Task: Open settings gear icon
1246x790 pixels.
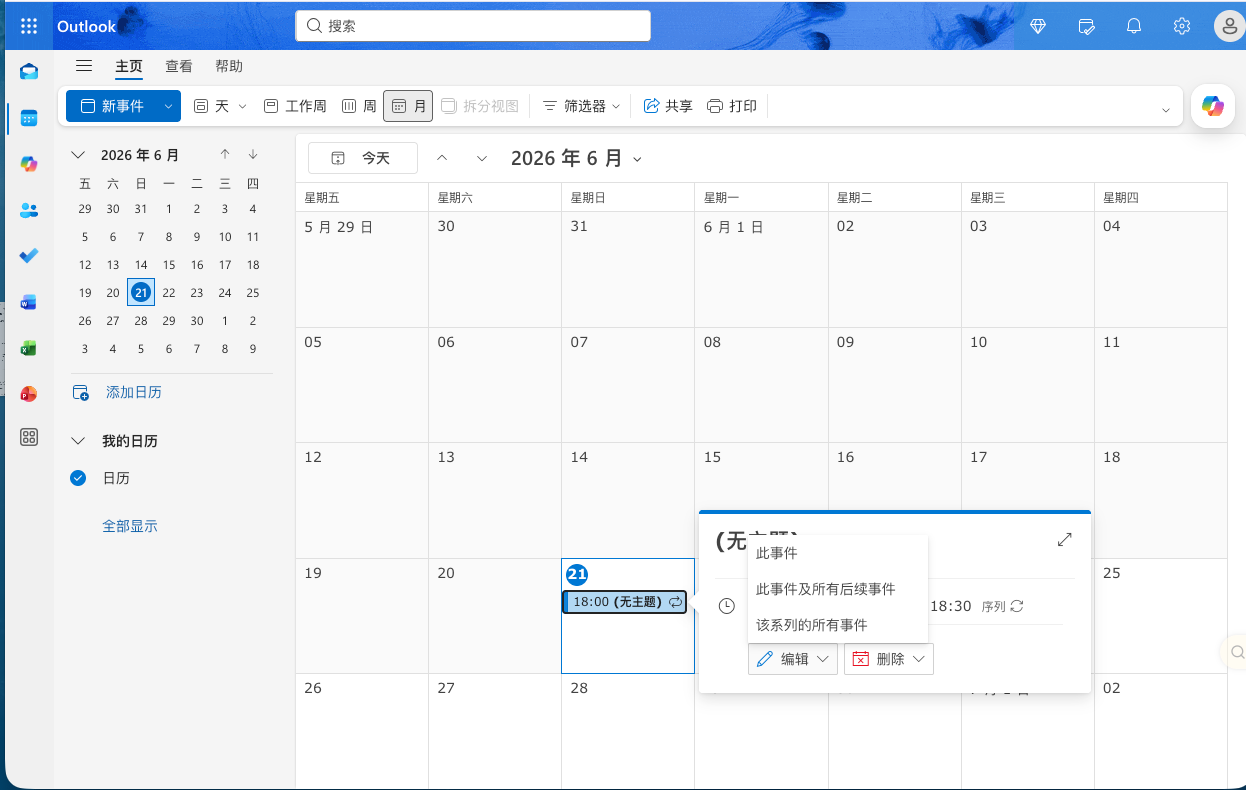Action: pyautogui.click(x=1182, y=26)
